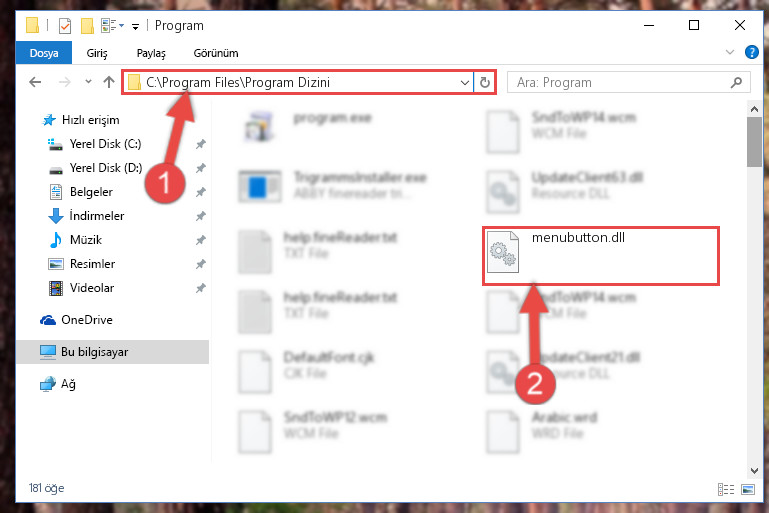Viewport: 769px width, 513px height.
Task: Open the Görünüm ribbon tab
Action: (216, 53)
